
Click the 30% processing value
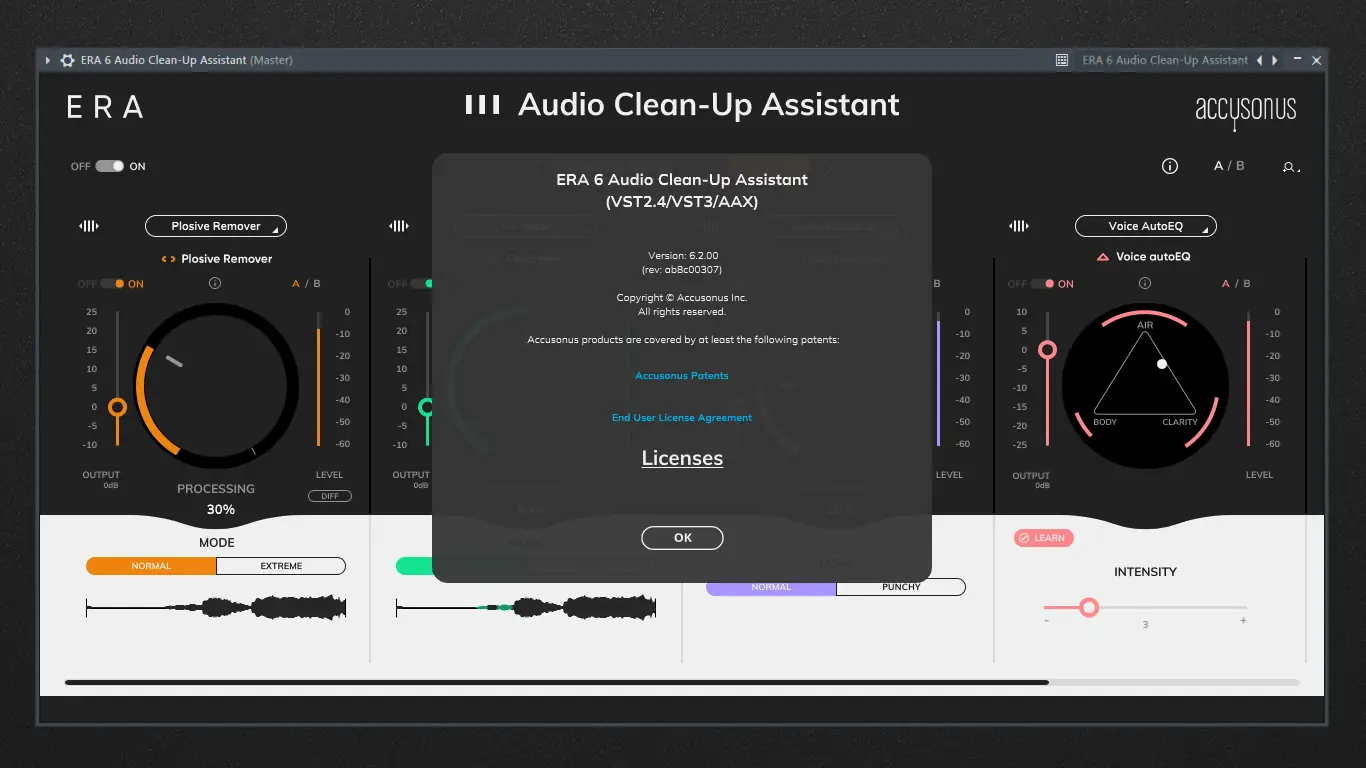tap(221, 509)
